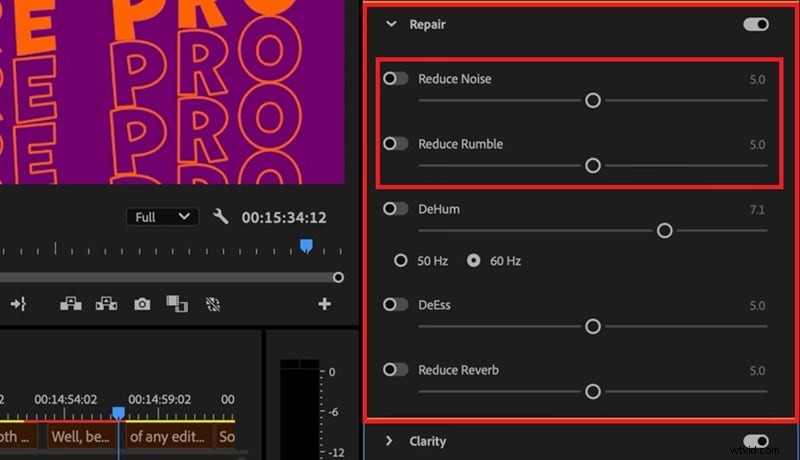
Task: Expand the Clarity section chevron
Action: (389, 441)
